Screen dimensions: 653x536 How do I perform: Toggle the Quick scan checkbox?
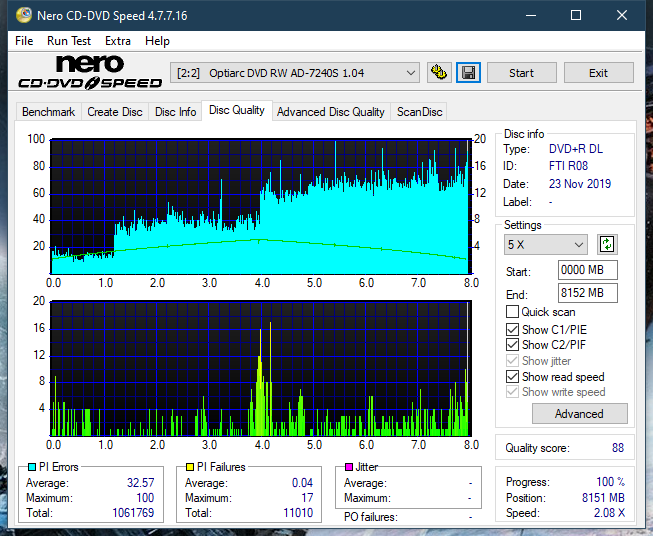512,312
